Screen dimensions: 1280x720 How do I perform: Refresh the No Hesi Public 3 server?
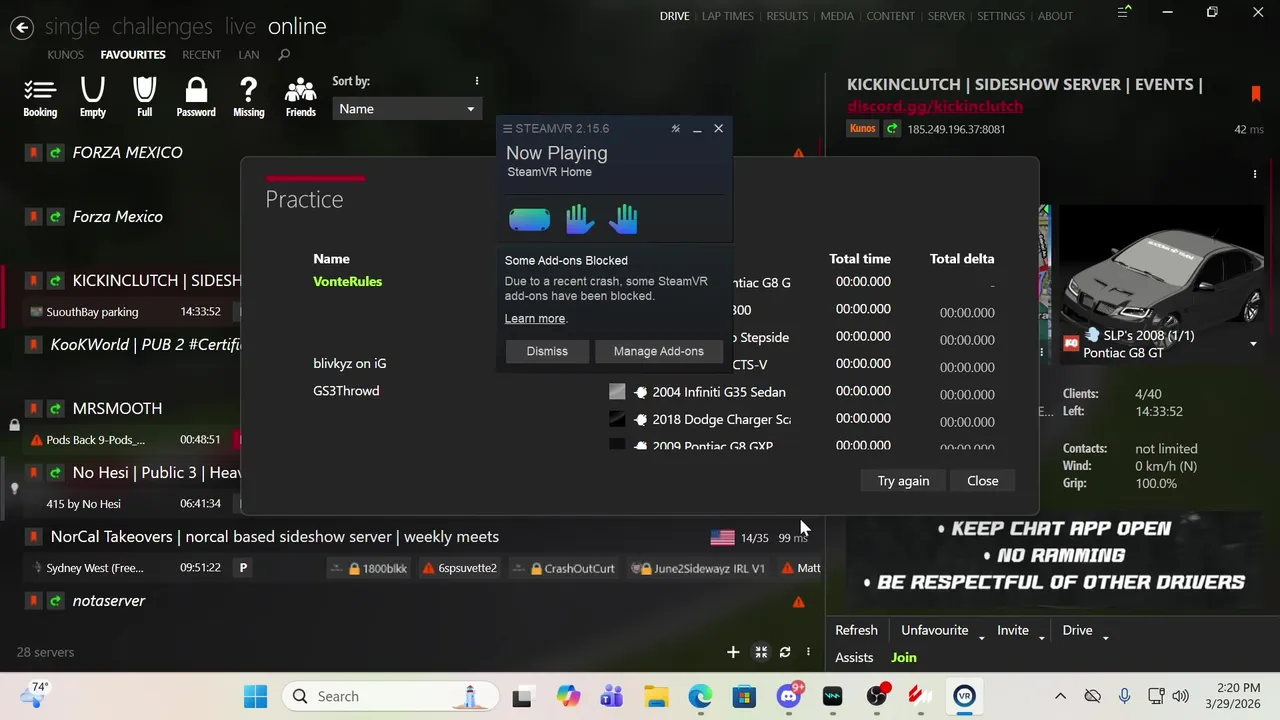click(56, 473)
